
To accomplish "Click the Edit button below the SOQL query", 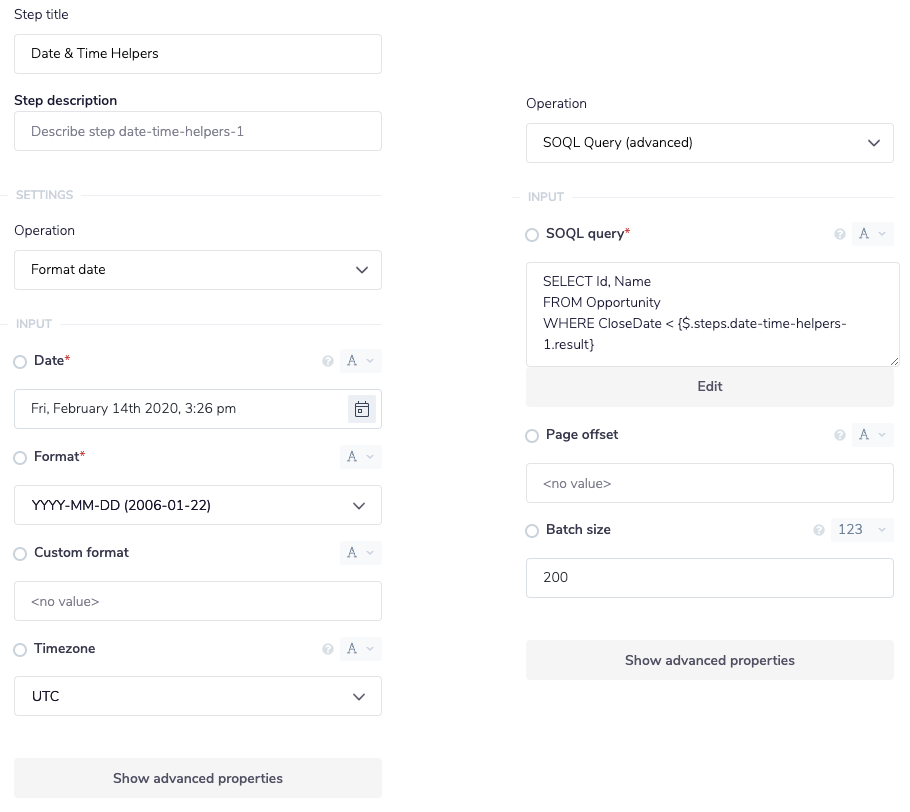I will [x=710, y=386].
